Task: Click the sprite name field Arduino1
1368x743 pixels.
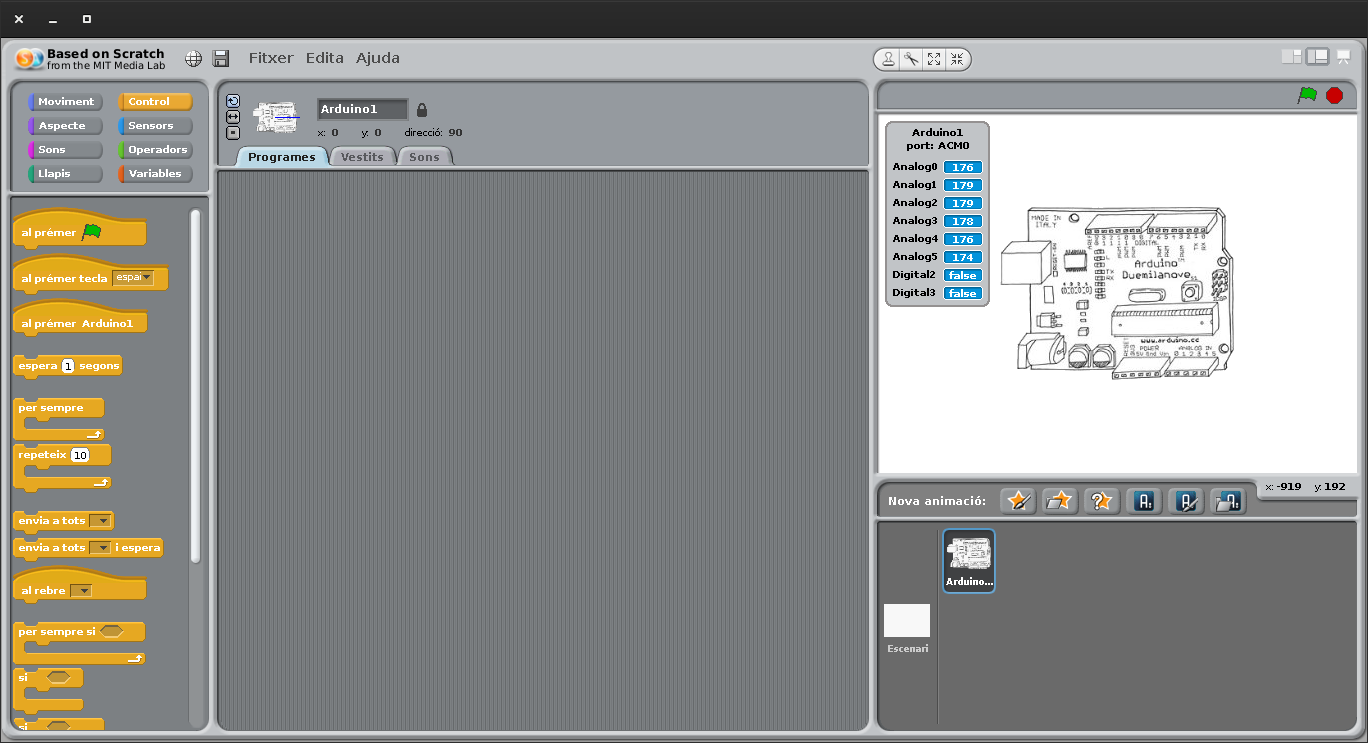Action: tap(362, 109)
